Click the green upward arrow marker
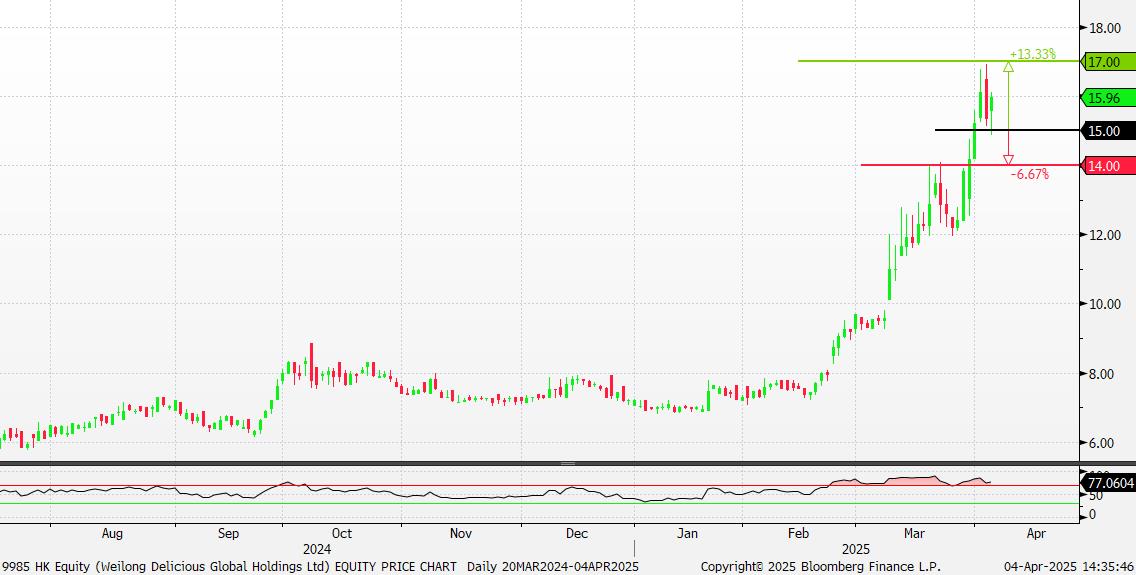1136x575 pixels. point(1008,67)
